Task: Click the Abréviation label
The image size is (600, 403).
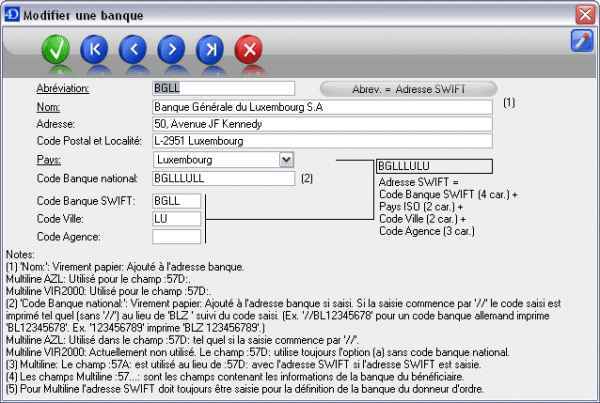Action: point(63,88)
